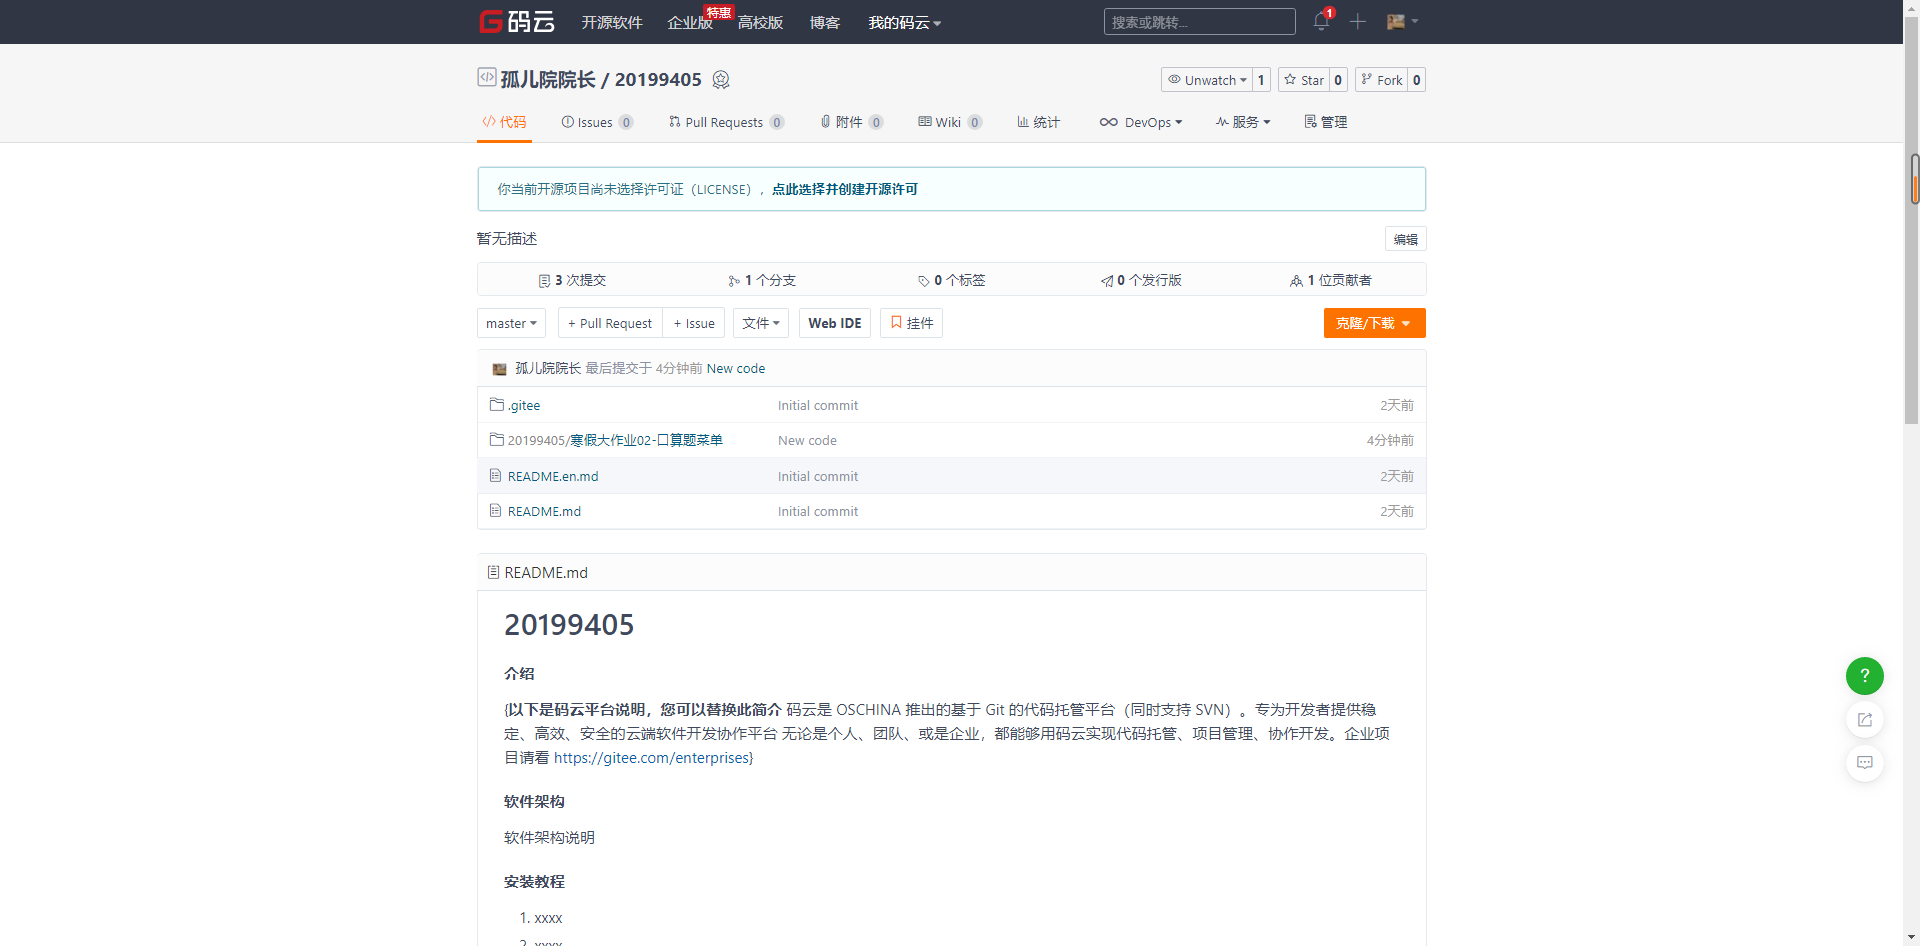Click the README.md file-list icon
1920x946 pixels.
click(495, 511)
